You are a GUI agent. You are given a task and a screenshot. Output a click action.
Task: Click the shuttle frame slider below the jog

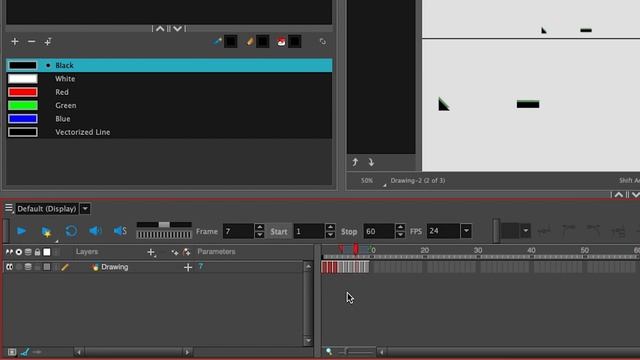point(164,235)
